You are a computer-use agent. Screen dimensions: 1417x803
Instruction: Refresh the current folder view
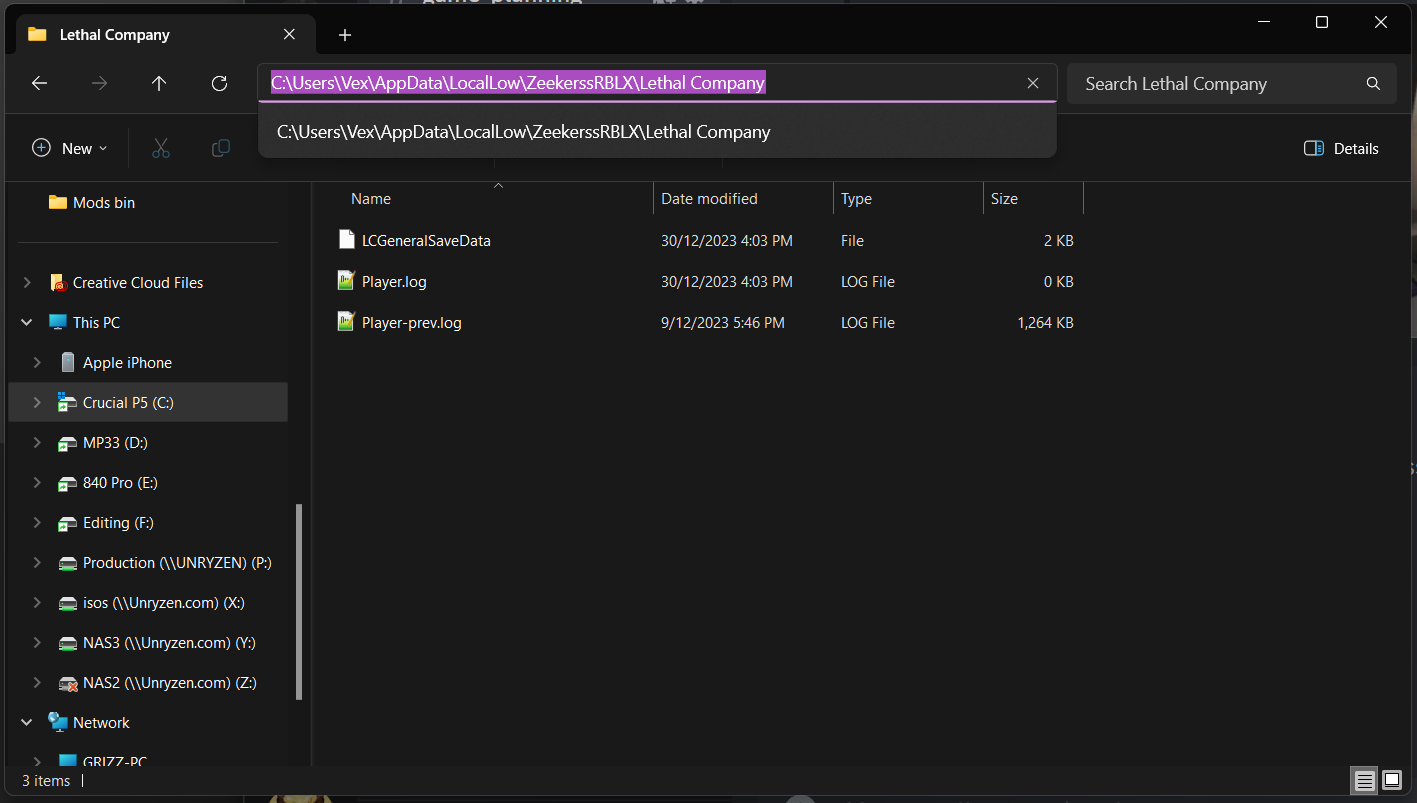click(x=219, y=84)
